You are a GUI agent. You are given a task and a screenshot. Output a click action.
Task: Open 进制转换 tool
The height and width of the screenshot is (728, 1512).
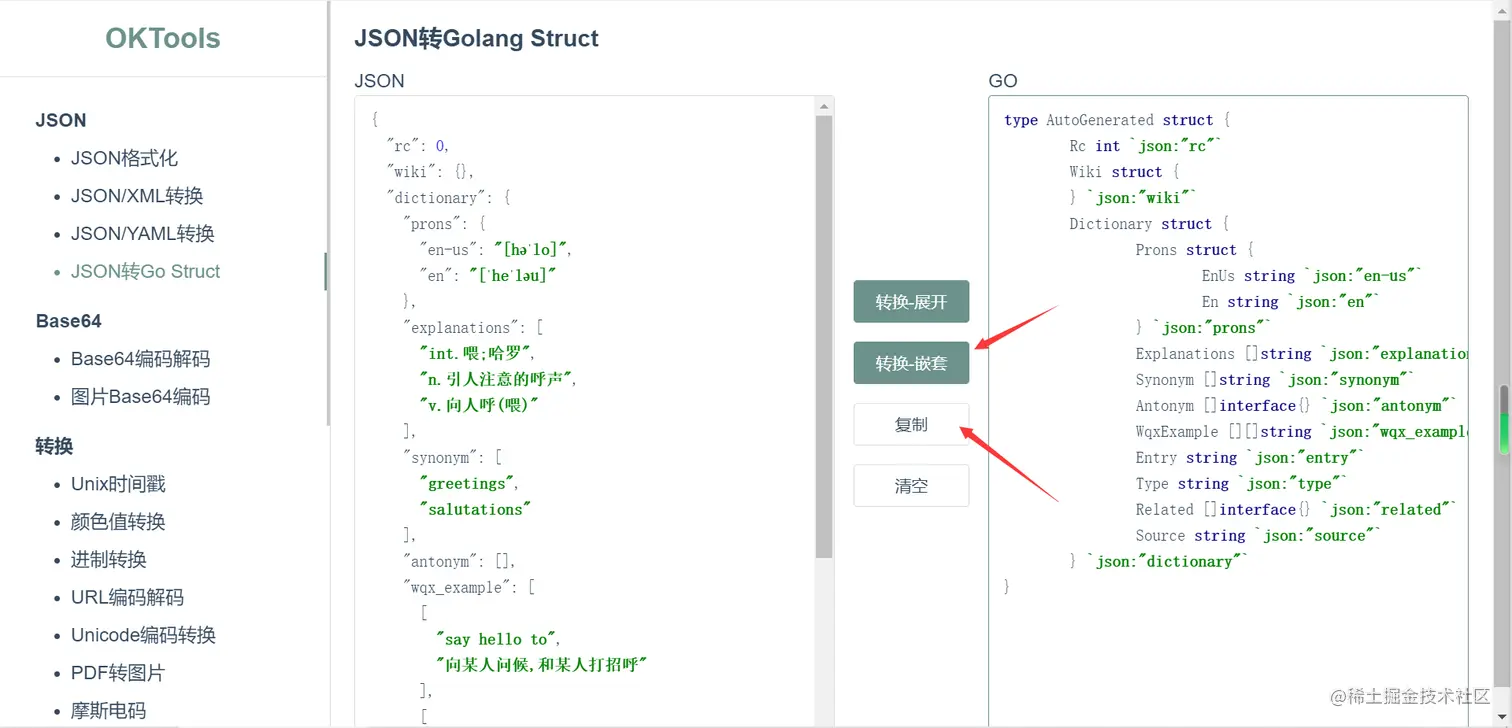tap(108, 560)
